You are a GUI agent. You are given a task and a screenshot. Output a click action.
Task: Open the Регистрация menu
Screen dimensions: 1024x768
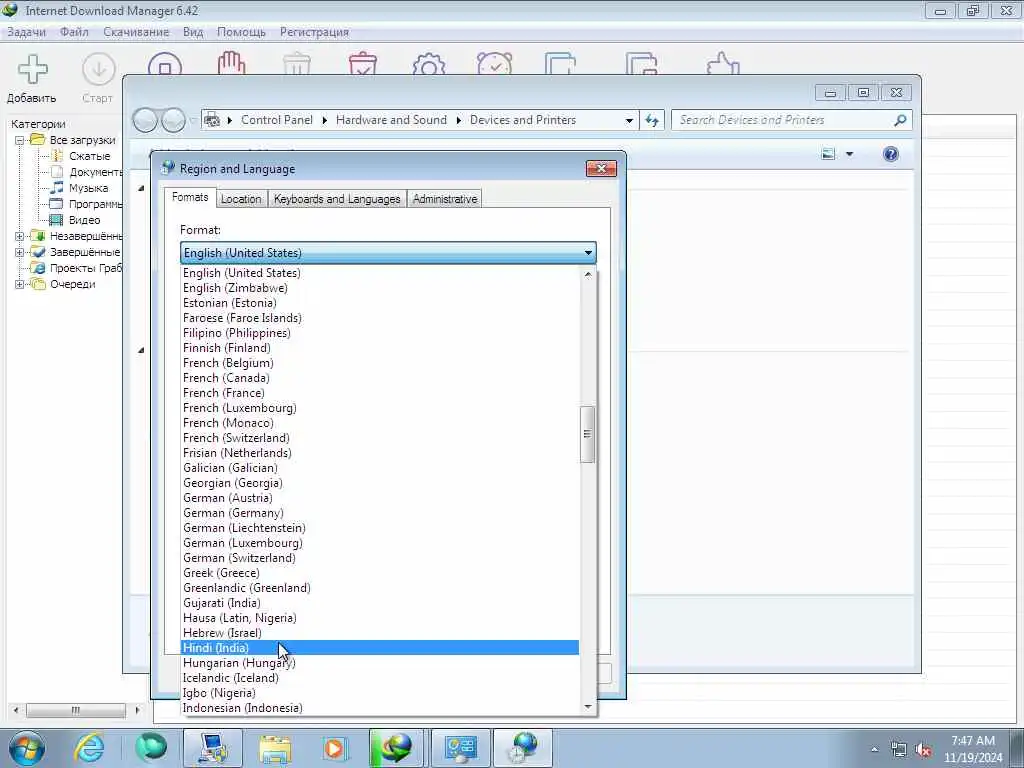tap(314, 32)
